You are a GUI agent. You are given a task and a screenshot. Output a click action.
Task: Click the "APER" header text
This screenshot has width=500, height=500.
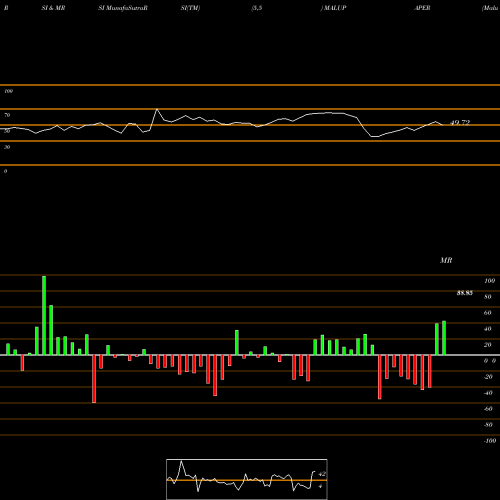pos(422,8)
